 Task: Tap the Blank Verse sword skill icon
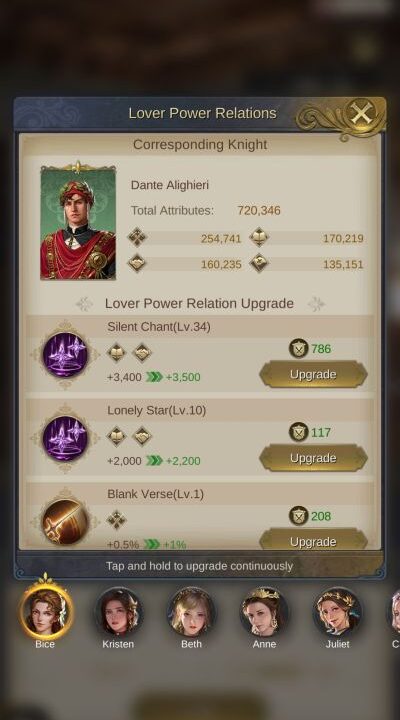click(65, 522)
